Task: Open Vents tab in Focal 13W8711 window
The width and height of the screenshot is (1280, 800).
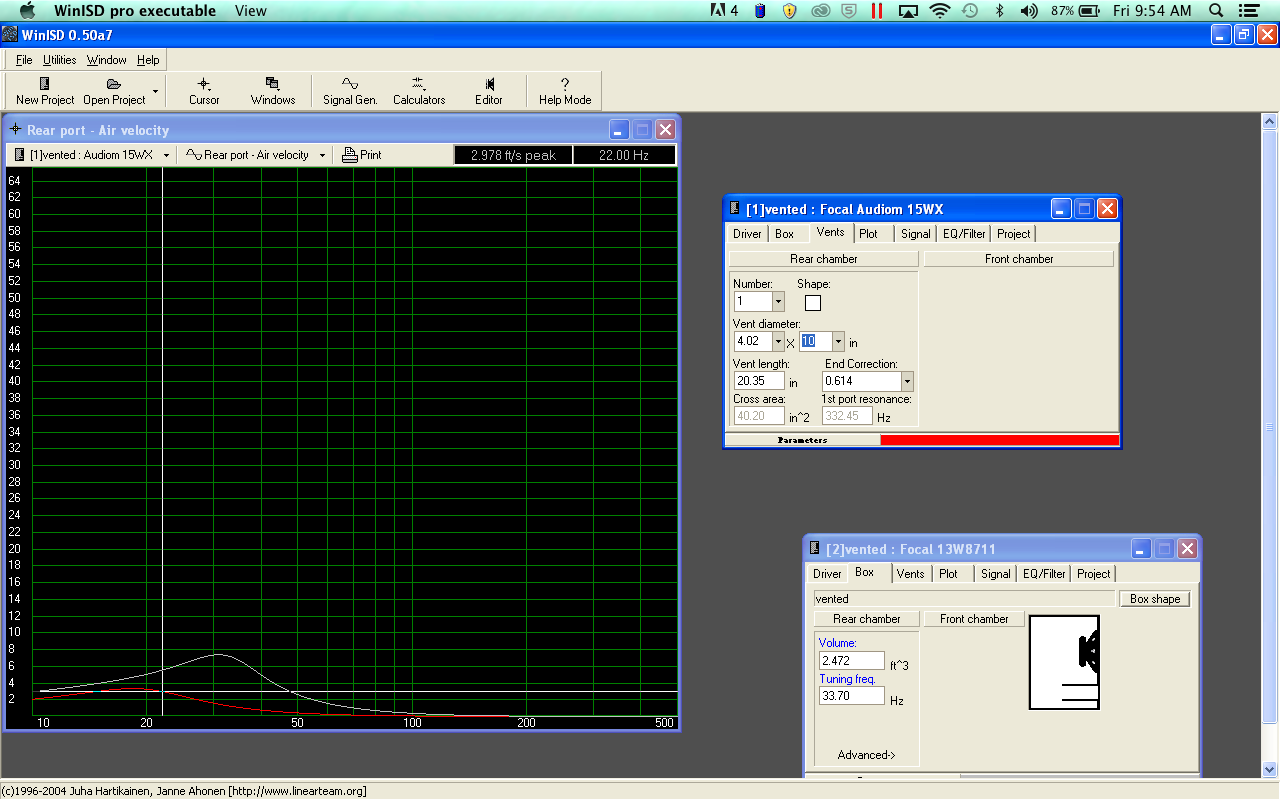Action: 911,573
